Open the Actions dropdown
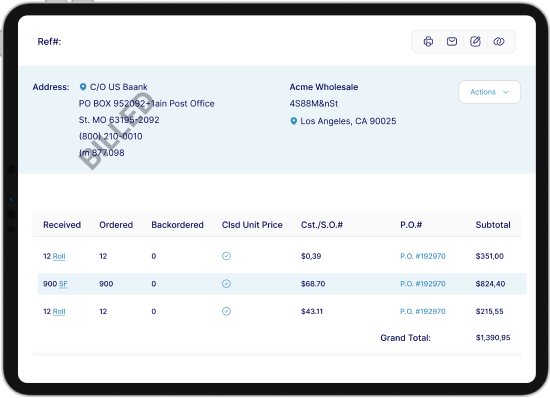This screenshot has height=398, width=550. [489, 92]
